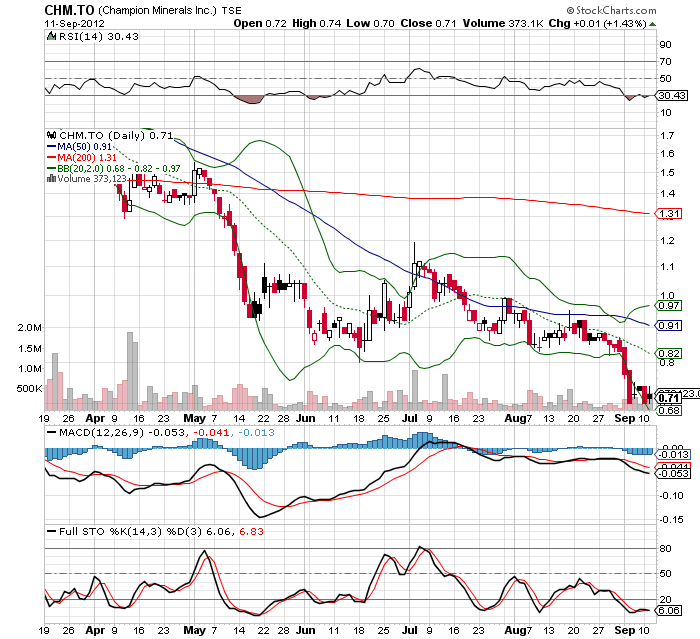Click the green 0.82 middle band price tag
700x639 pixels.
pos(669,354)
